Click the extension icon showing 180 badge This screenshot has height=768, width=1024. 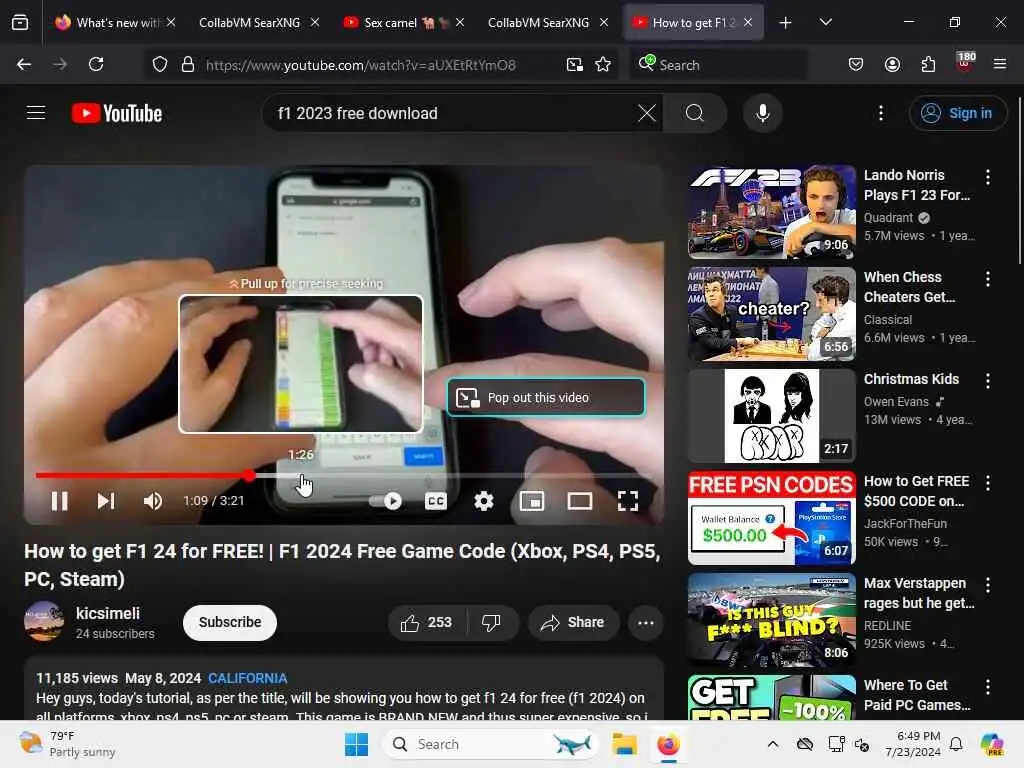(x=965, y=63)
